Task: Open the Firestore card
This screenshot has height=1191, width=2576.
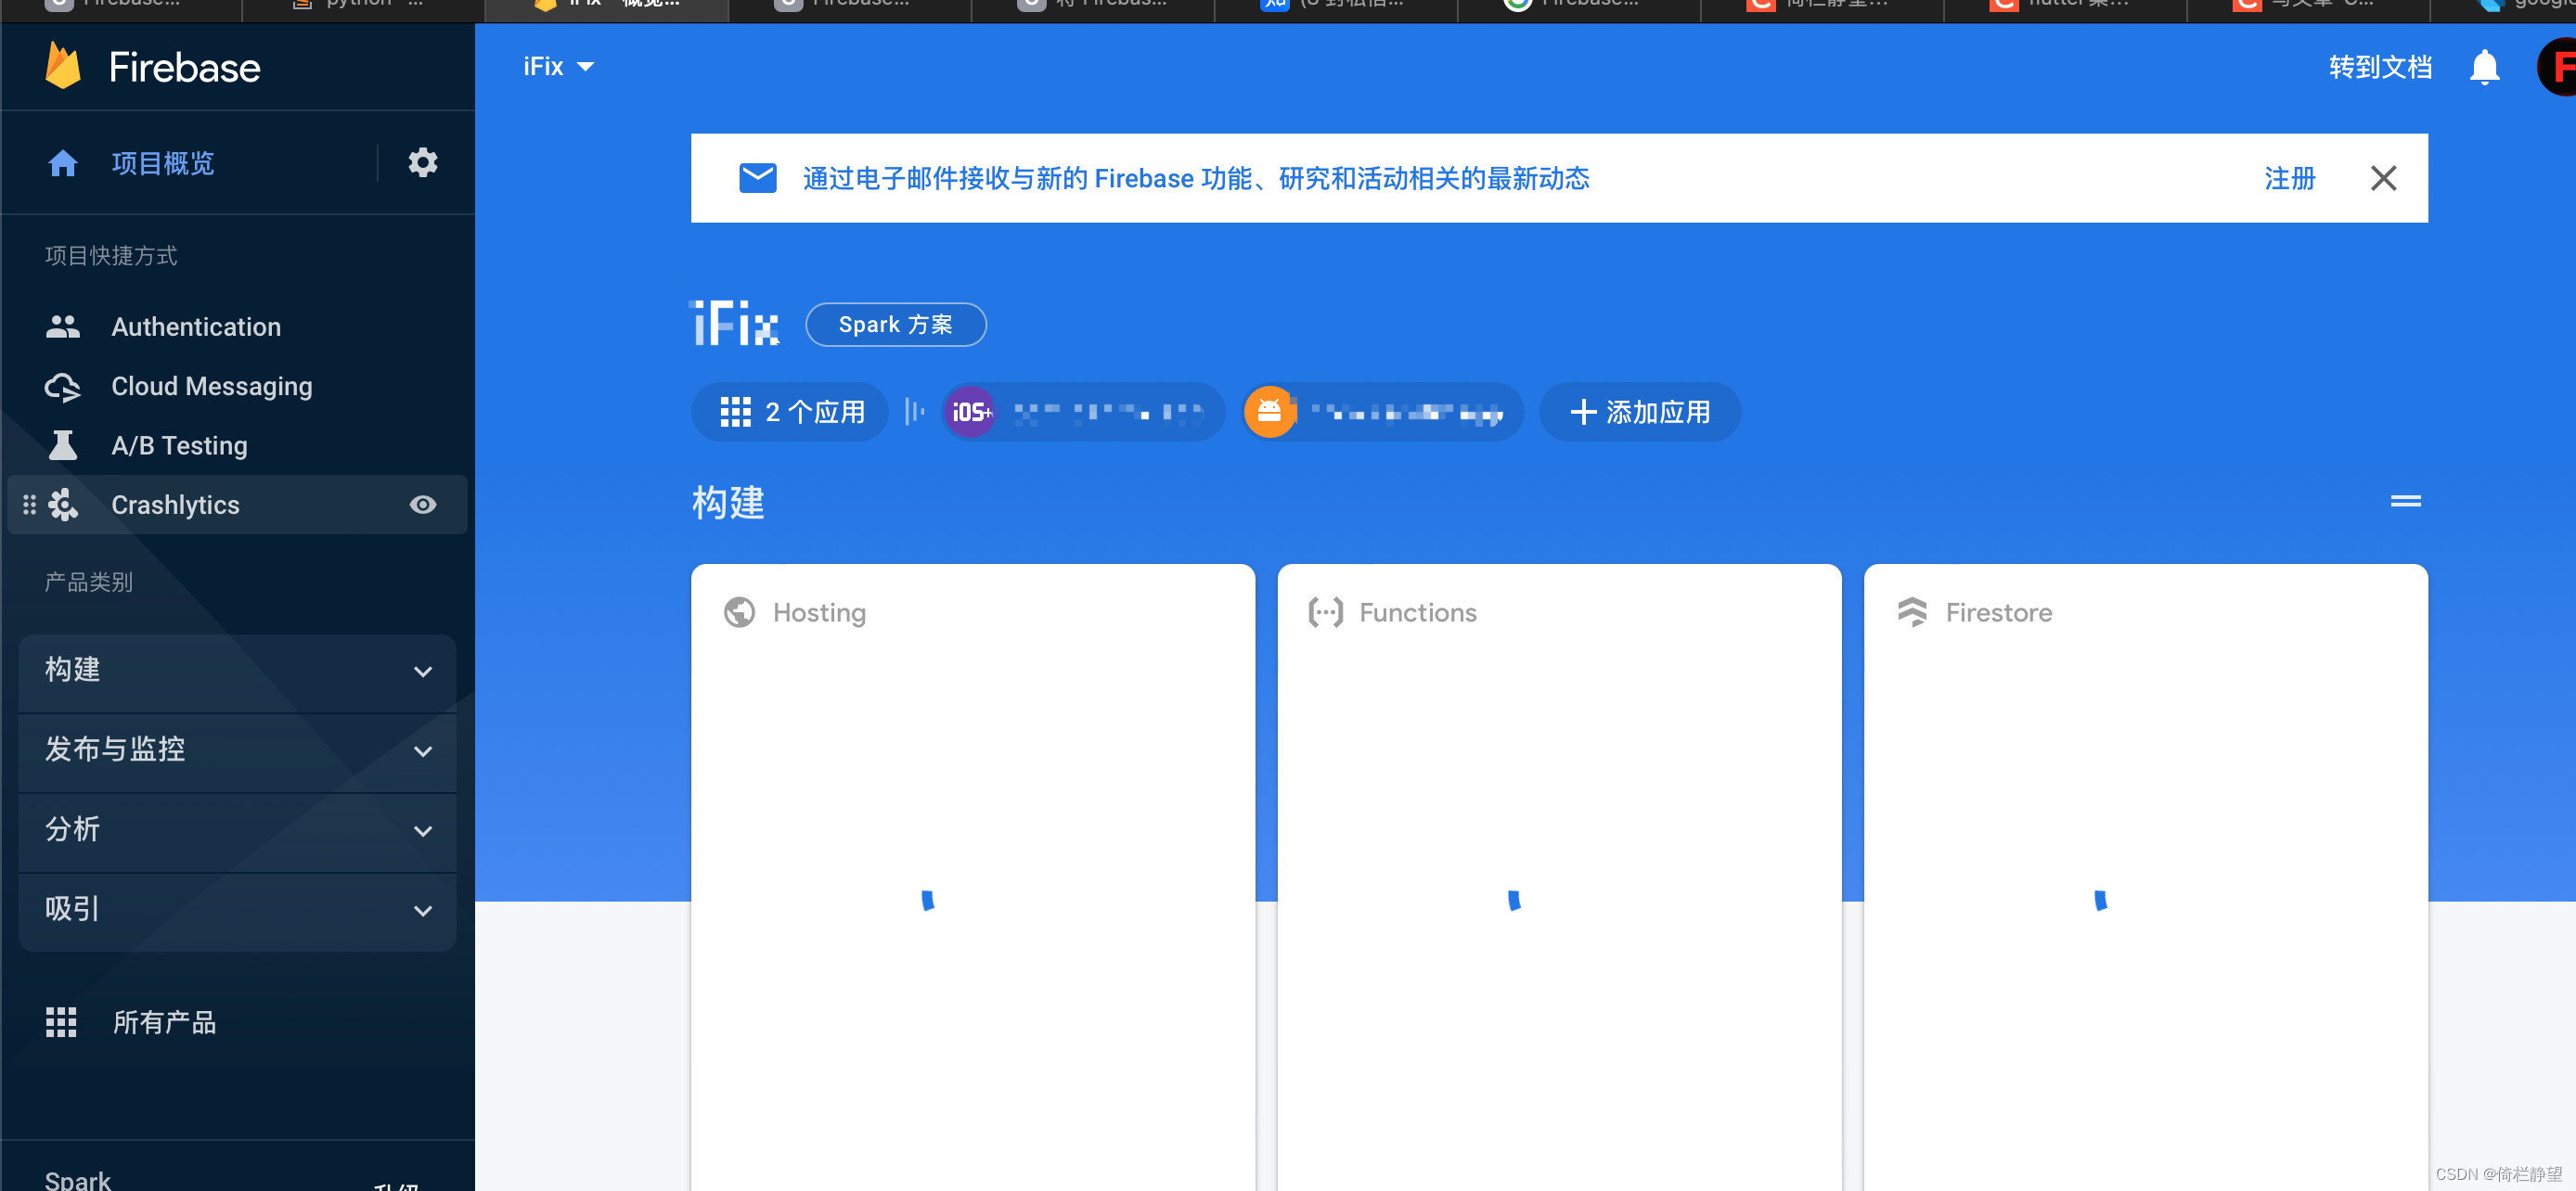Action: point(2144,612)
